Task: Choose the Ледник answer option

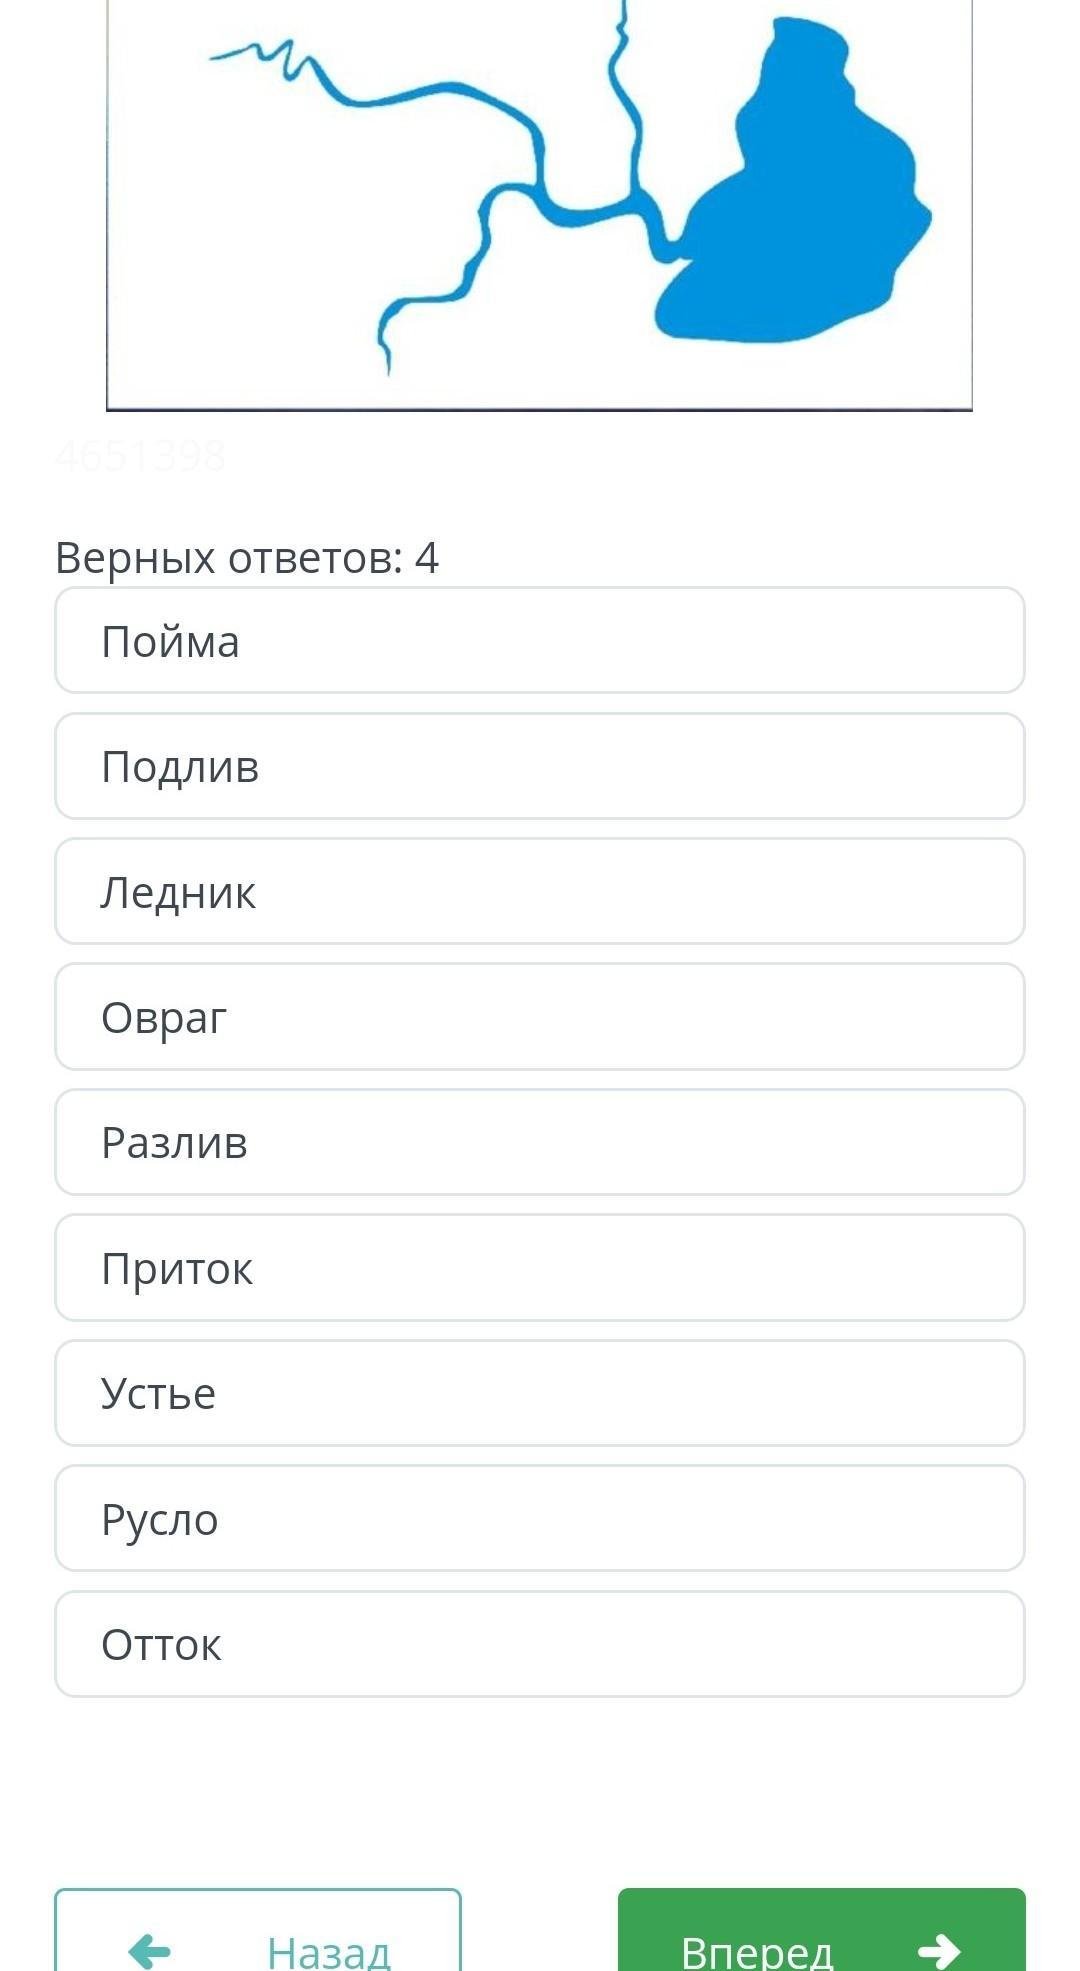Action: click(x=539, y=892)
